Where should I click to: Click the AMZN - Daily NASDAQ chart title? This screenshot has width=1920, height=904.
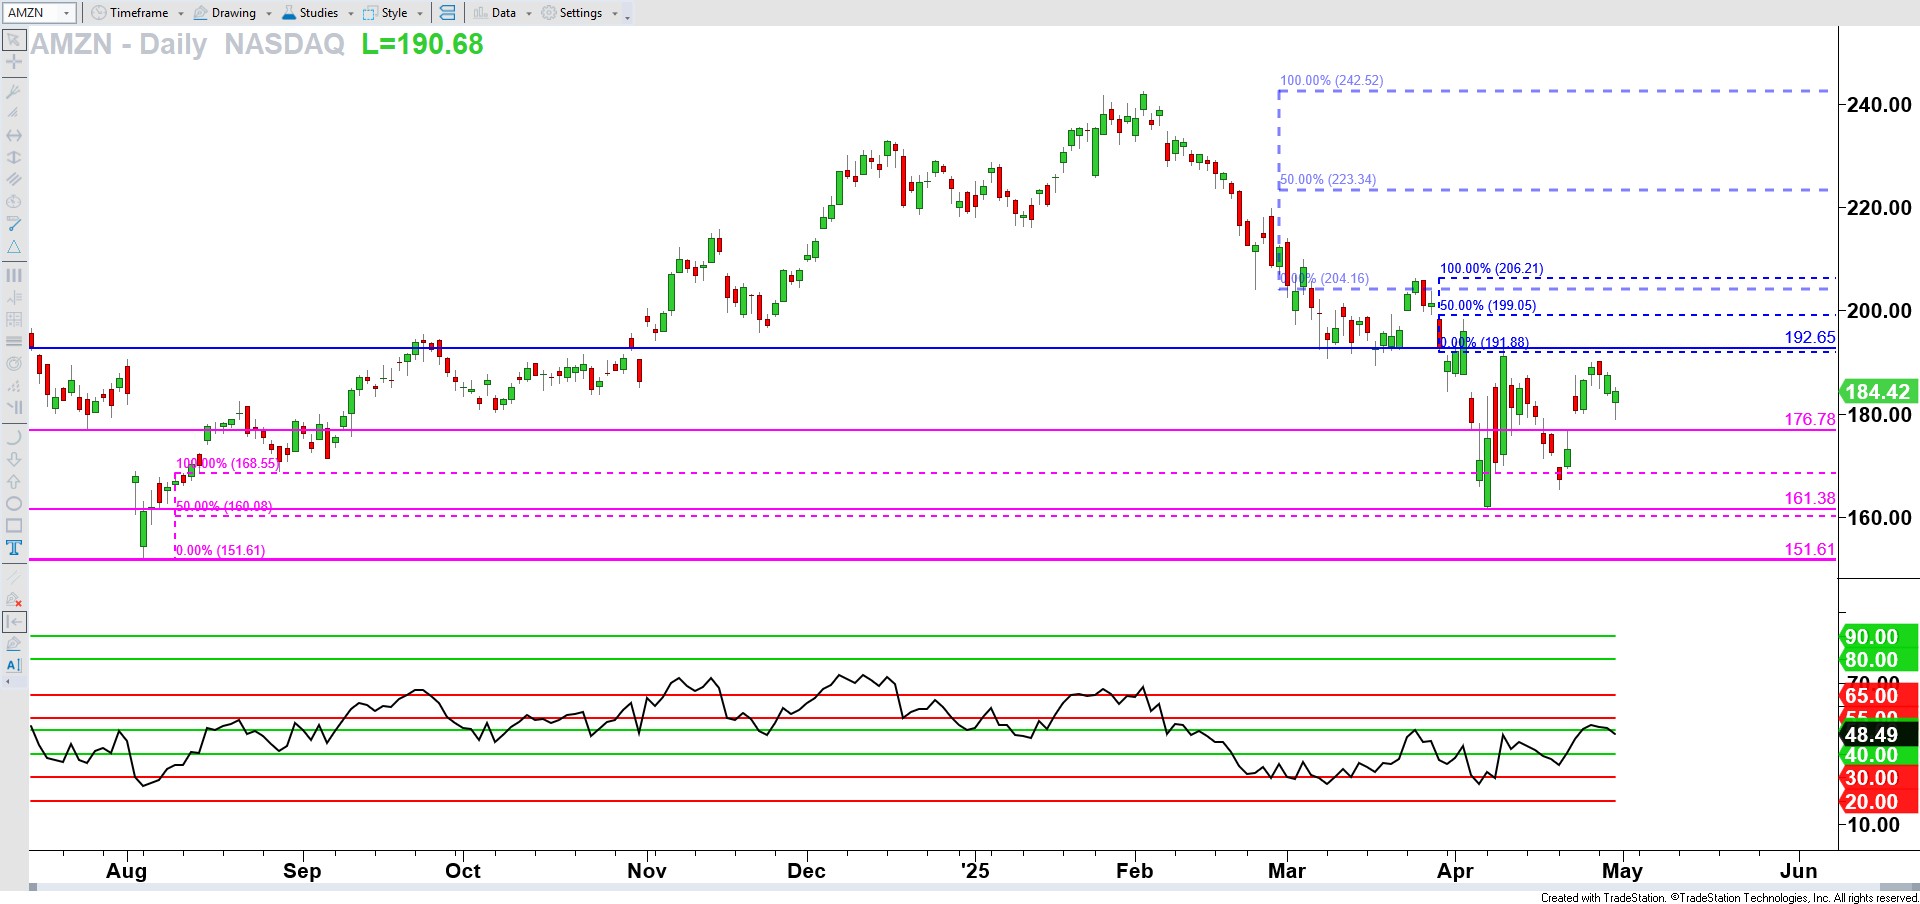tap(188, 44)
